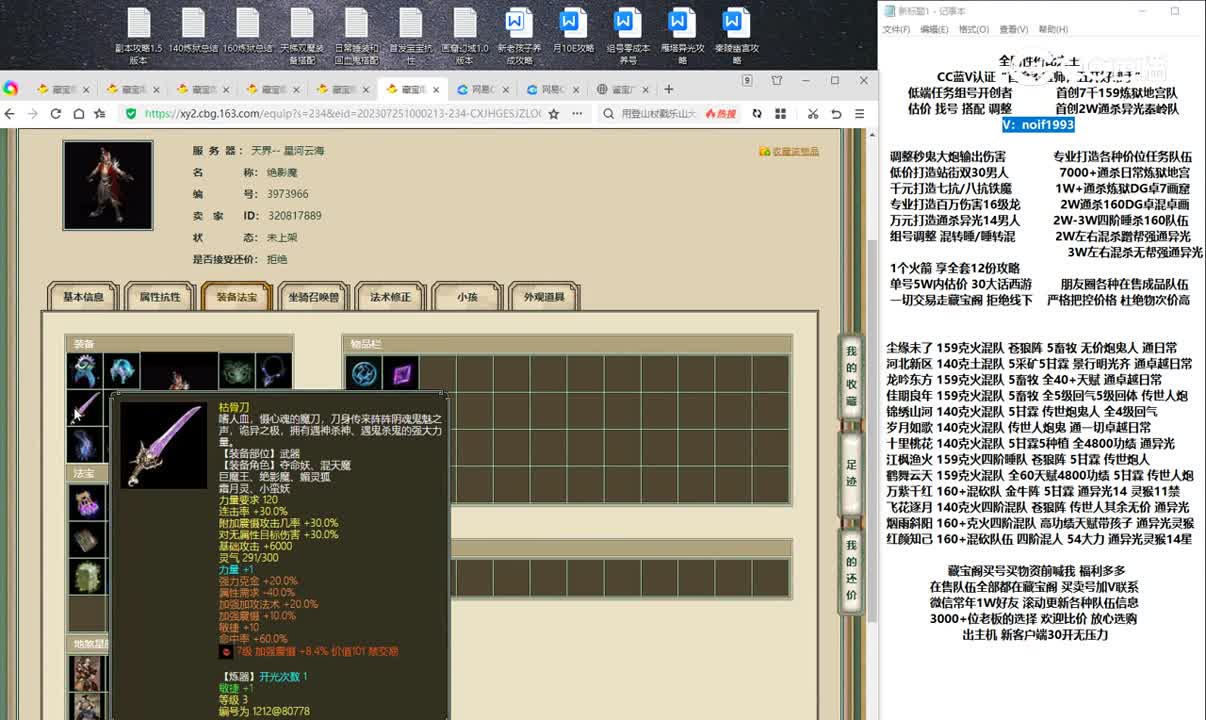Open the browser apps grid icon
The image size is (1206, 720).
(780, 114)
